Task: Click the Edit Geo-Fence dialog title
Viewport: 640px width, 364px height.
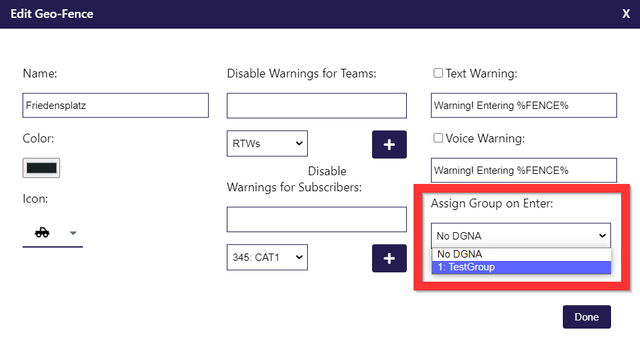Action: click(x=52, y=14)
